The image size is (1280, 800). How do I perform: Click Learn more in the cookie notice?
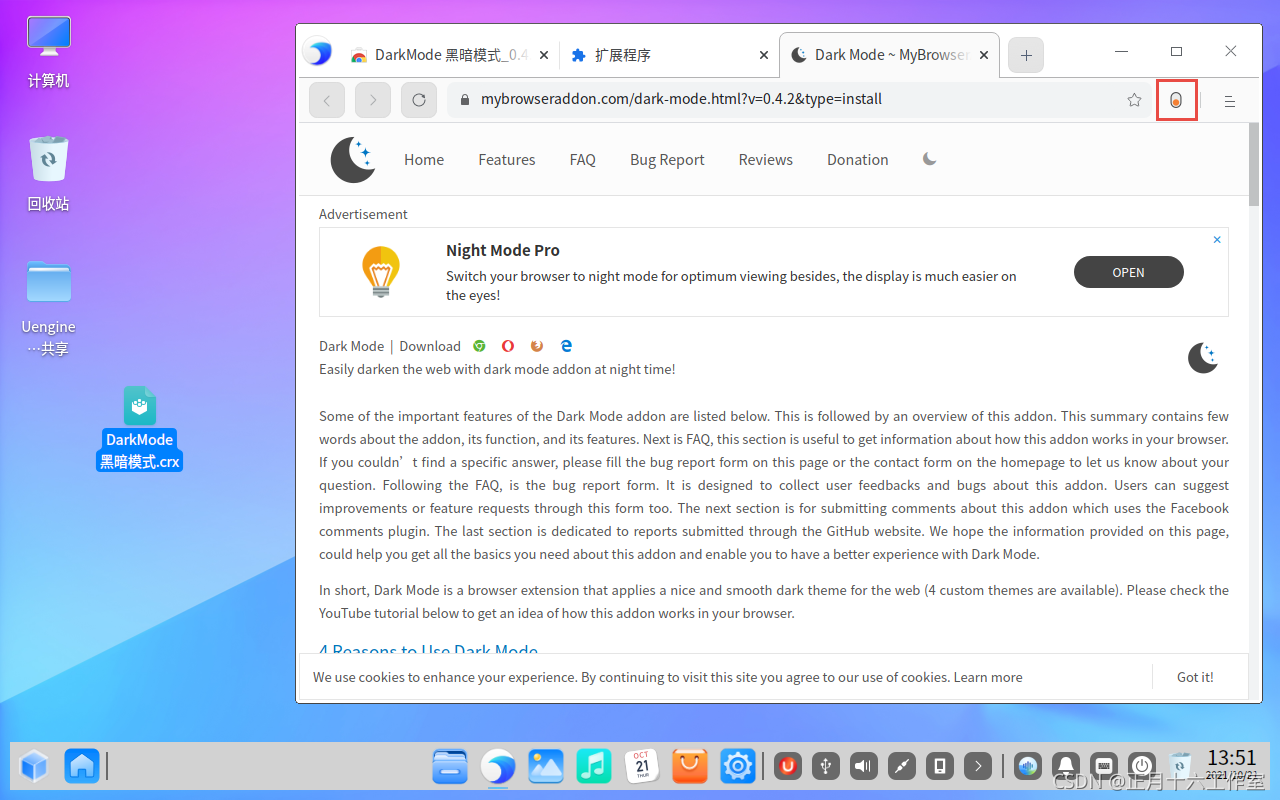coord(988,677)
